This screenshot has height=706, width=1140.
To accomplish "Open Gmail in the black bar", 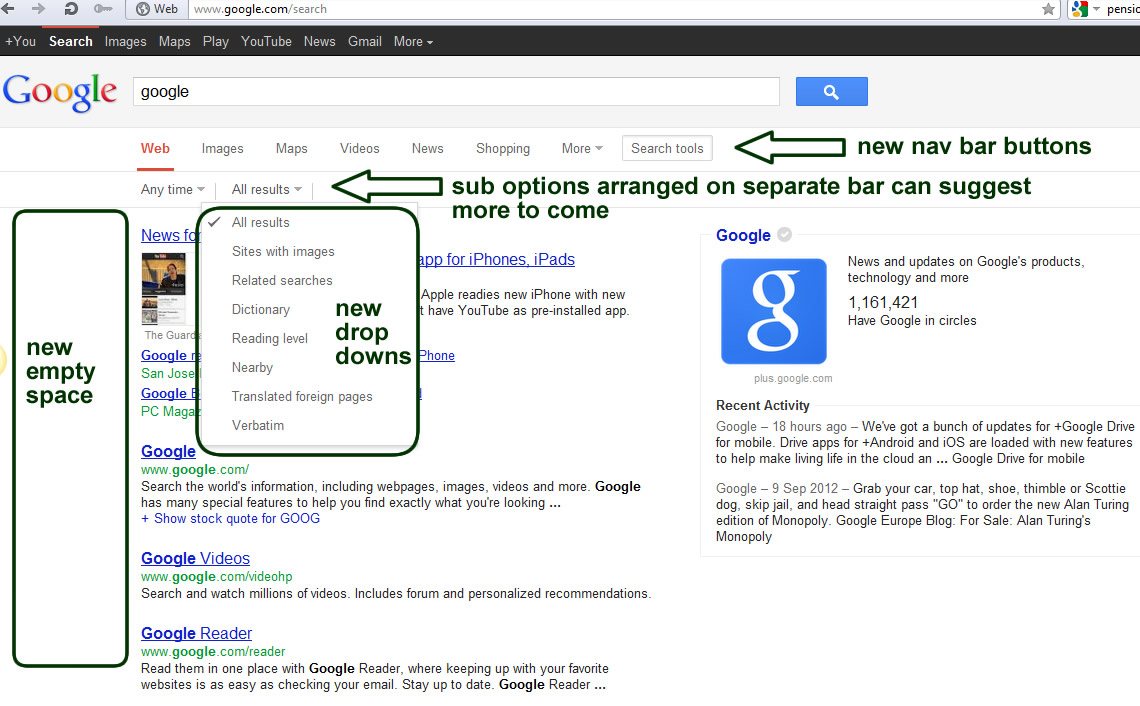I will (364, 41).
